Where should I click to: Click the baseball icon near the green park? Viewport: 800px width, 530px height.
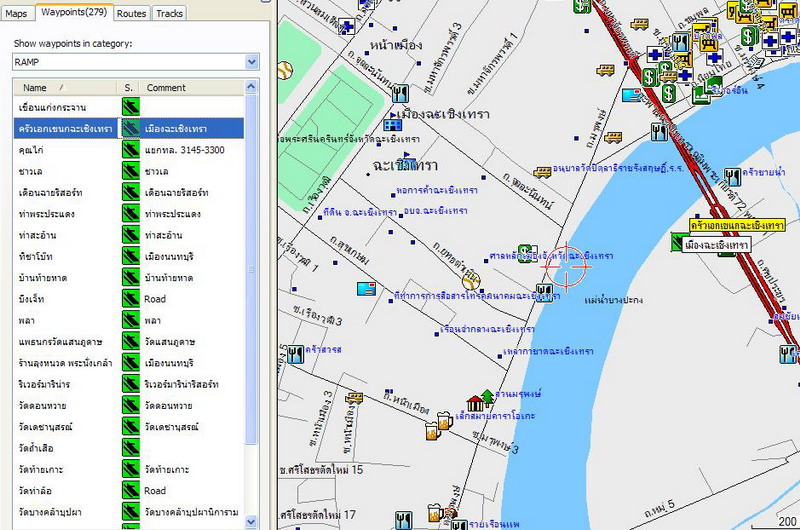click(284, 70)
